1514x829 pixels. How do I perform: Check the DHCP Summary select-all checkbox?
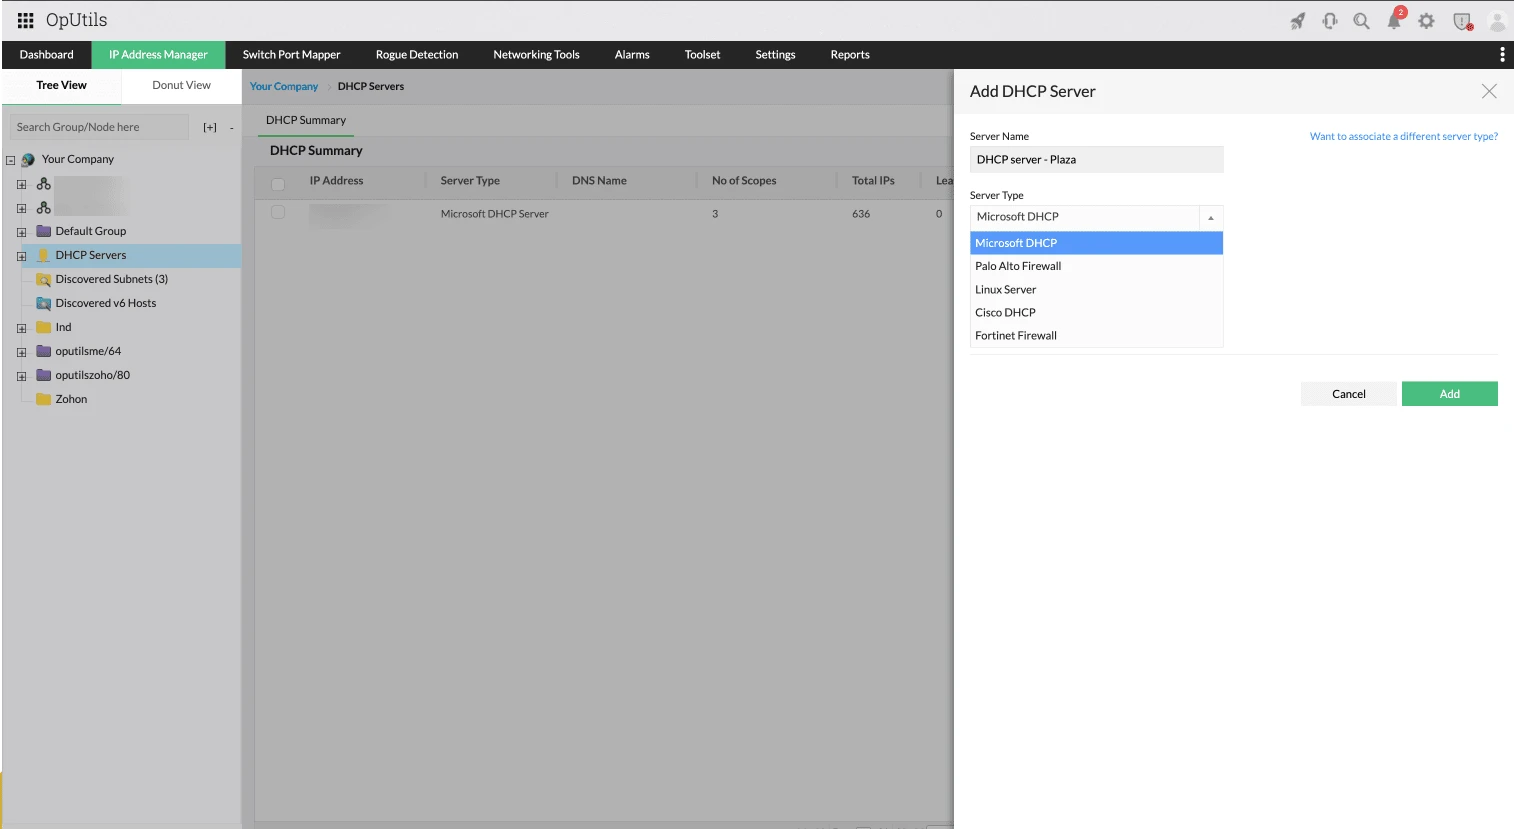pos(277,180)
